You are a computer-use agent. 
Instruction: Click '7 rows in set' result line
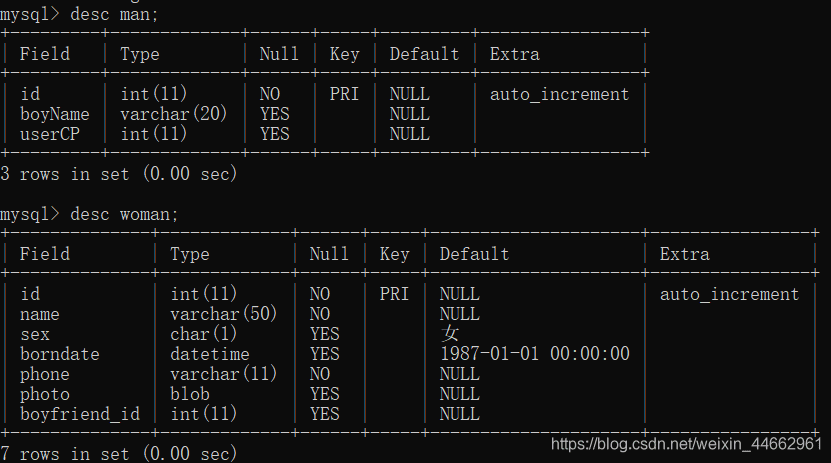(x=118, y=454)
